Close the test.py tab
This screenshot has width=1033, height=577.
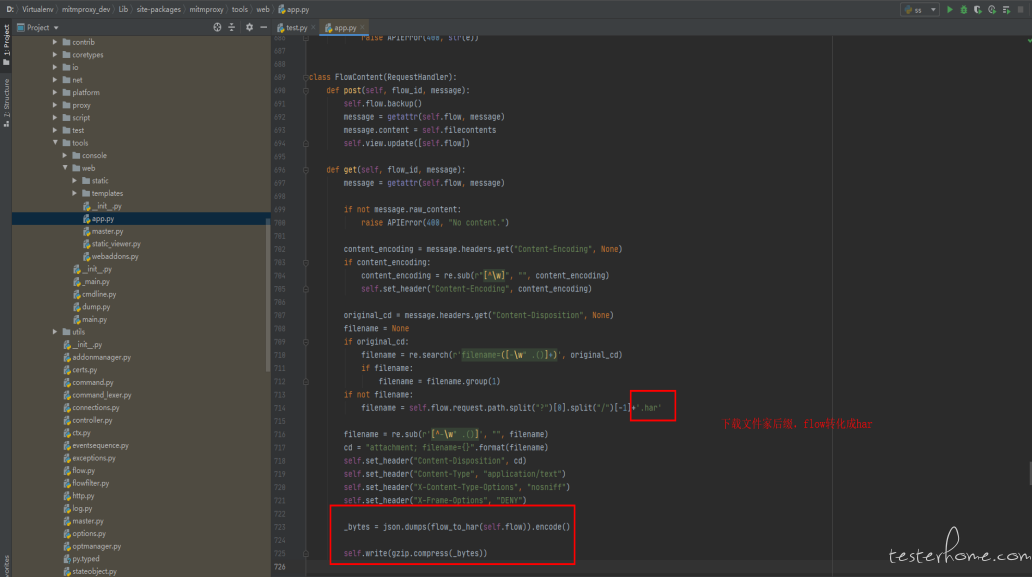(x=314, y=28)
